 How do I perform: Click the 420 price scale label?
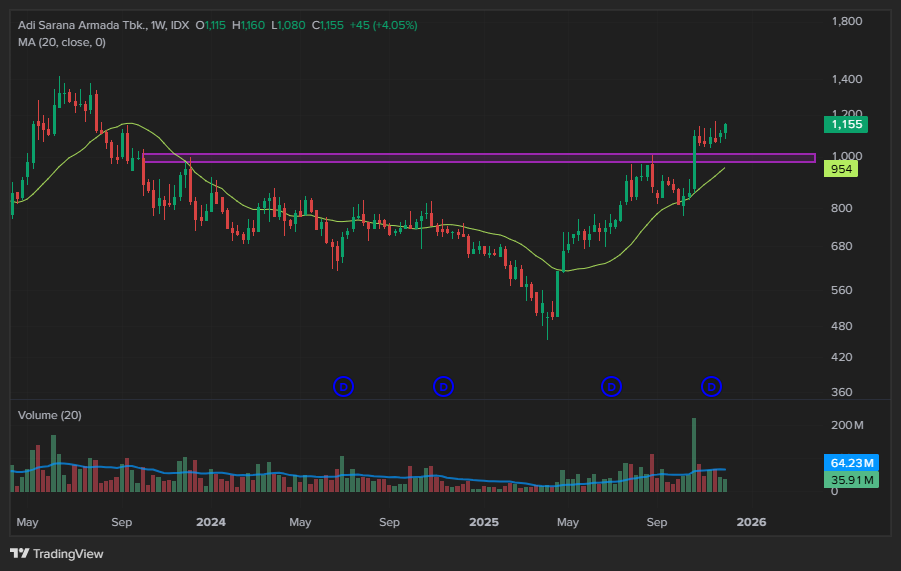click(842, 357)
